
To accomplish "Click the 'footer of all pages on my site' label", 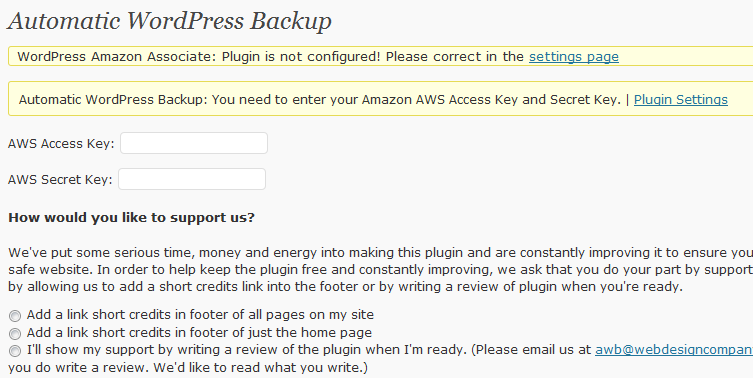I will [x=200, y=315].
